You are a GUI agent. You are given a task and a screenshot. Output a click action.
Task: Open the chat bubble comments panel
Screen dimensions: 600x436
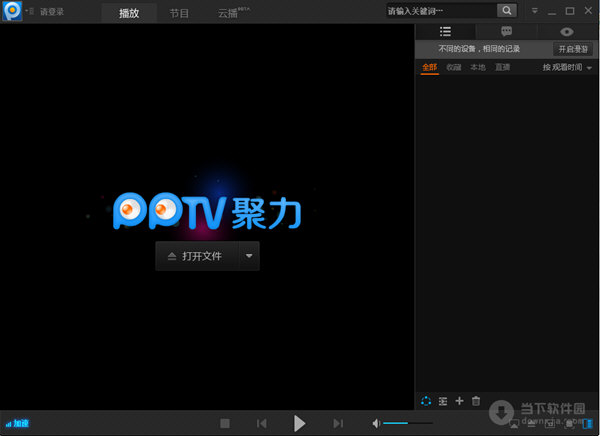(507, 31)
